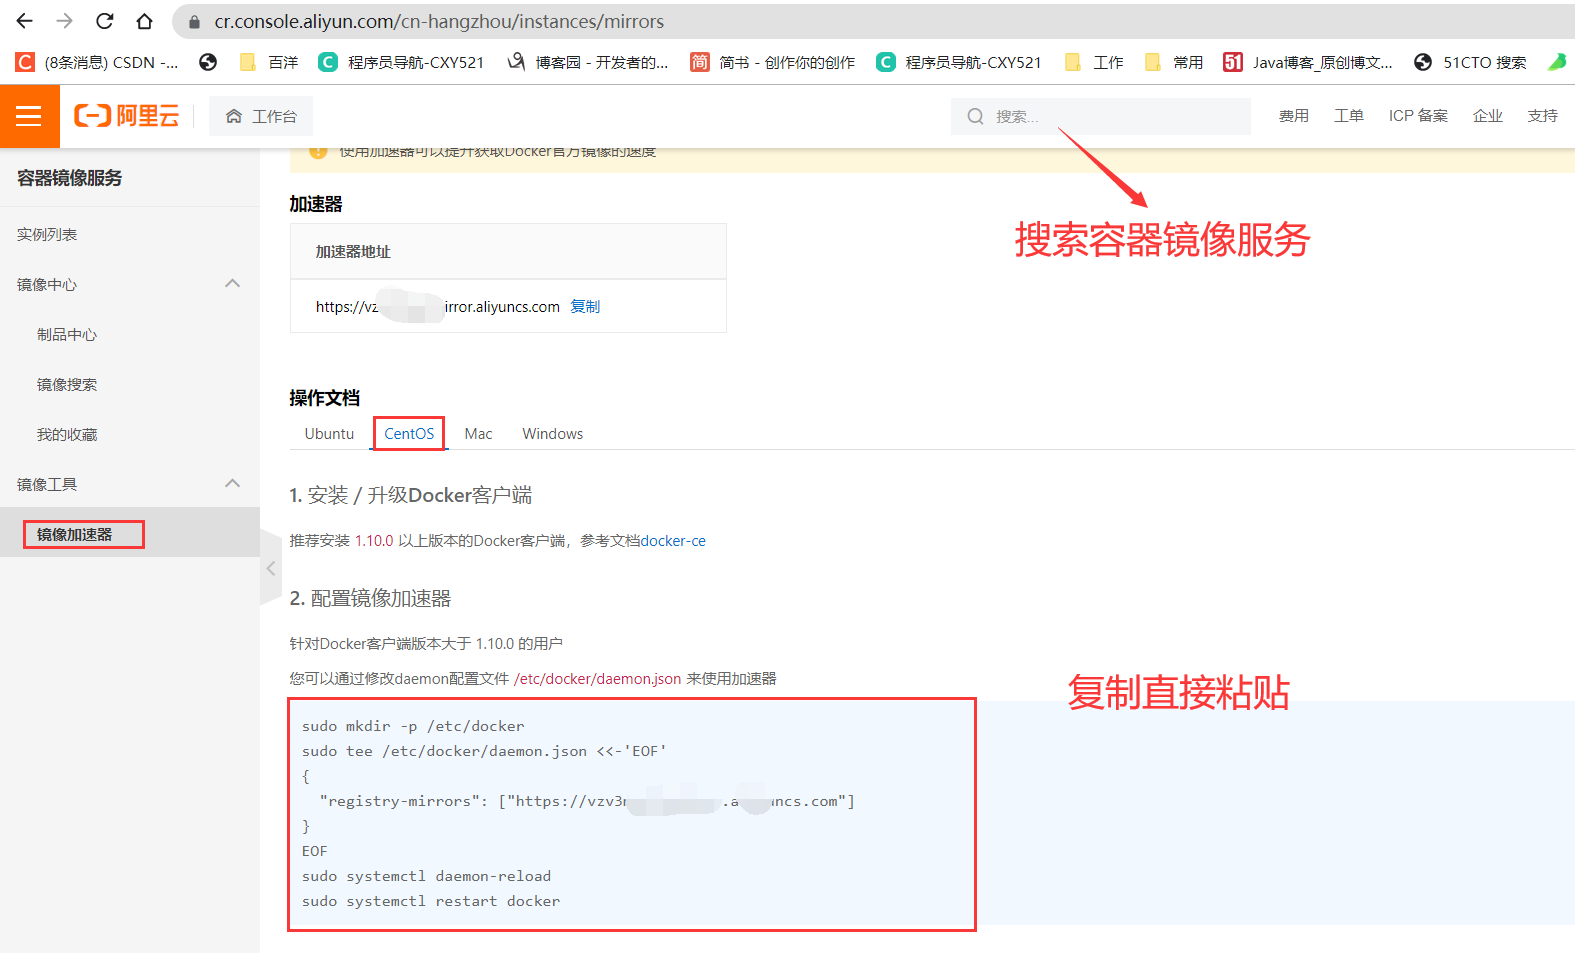The height and width of the screenshot is (953, 1575).
Task: Open the browser home page icon
Action: point(145,21)
